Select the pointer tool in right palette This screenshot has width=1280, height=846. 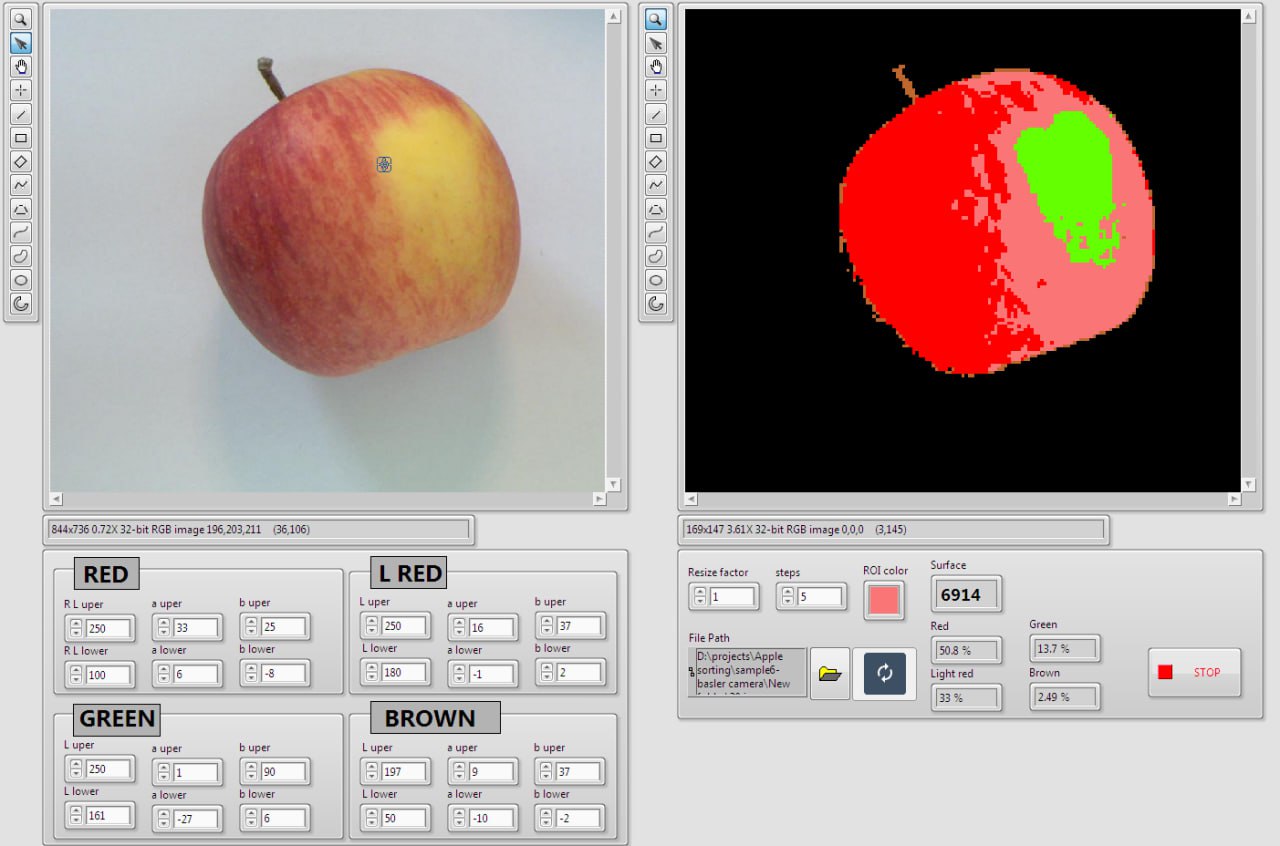pos(656,43)
